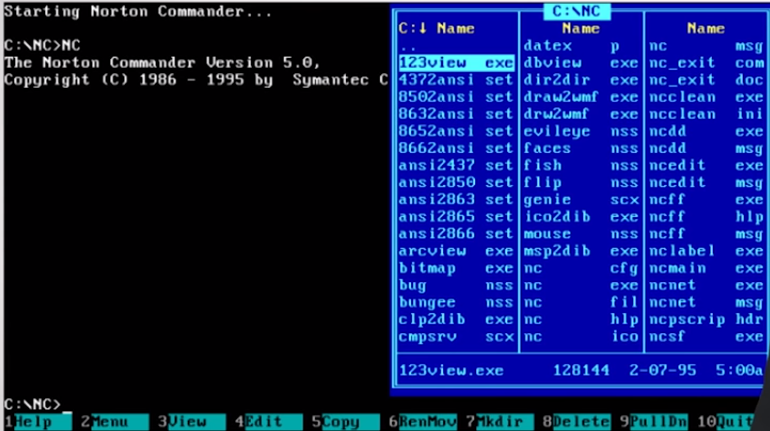This screenshot has width=770, height=431.
Task: Select file genie scx
Action: click(x=581, y=200)
